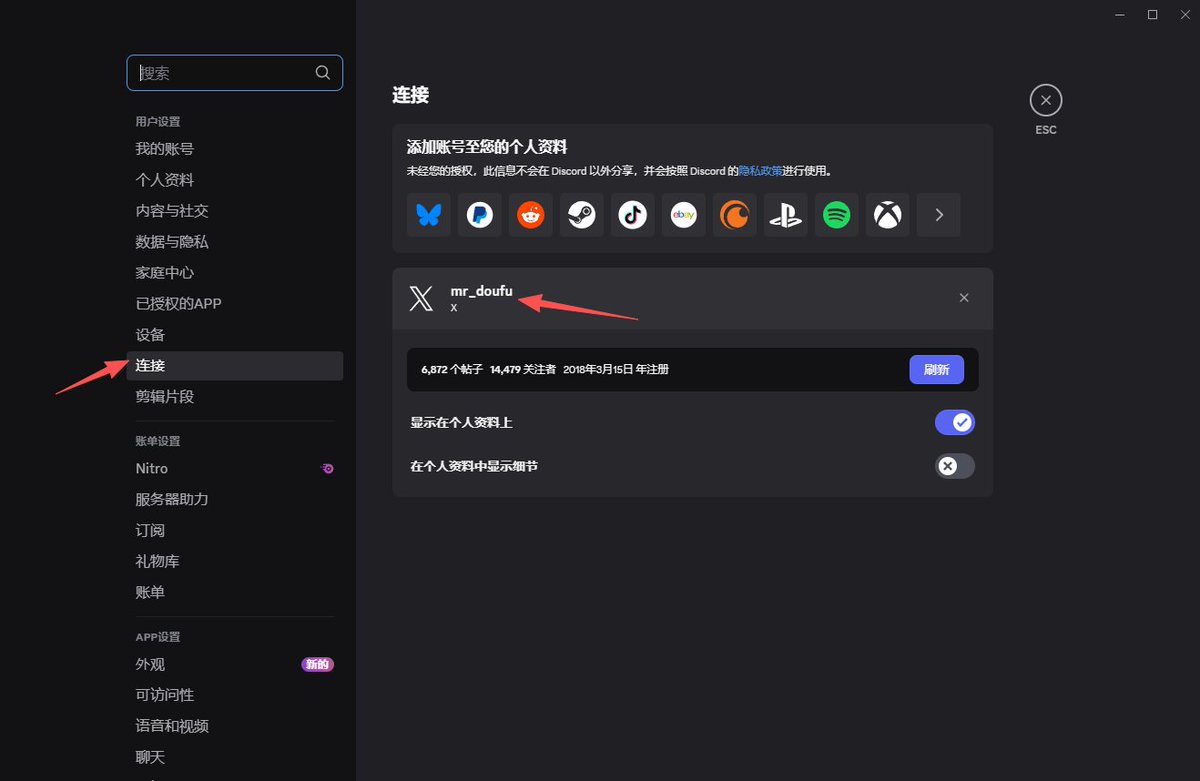Click the X logo of connected account
Viewport: 1200px width, 781px height.
tap(422, 298)
